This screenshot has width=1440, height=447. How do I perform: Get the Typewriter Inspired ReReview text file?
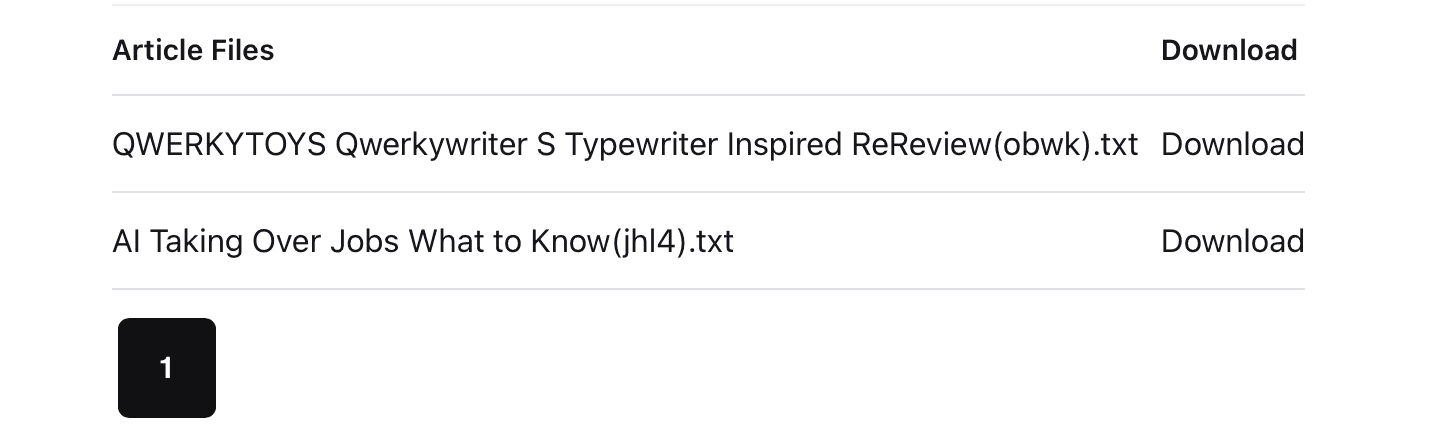click(1232, 145)
